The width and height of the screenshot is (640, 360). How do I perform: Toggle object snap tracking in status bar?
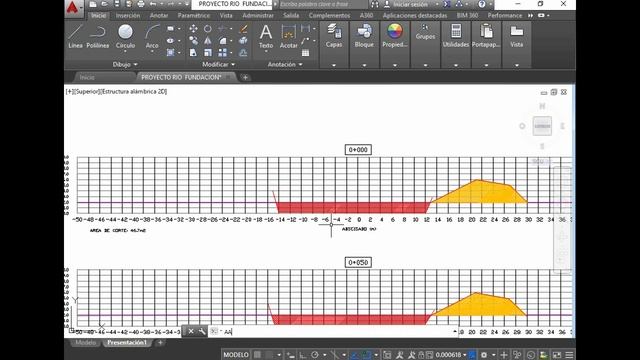pyautogui.click(x=354, y=355)
